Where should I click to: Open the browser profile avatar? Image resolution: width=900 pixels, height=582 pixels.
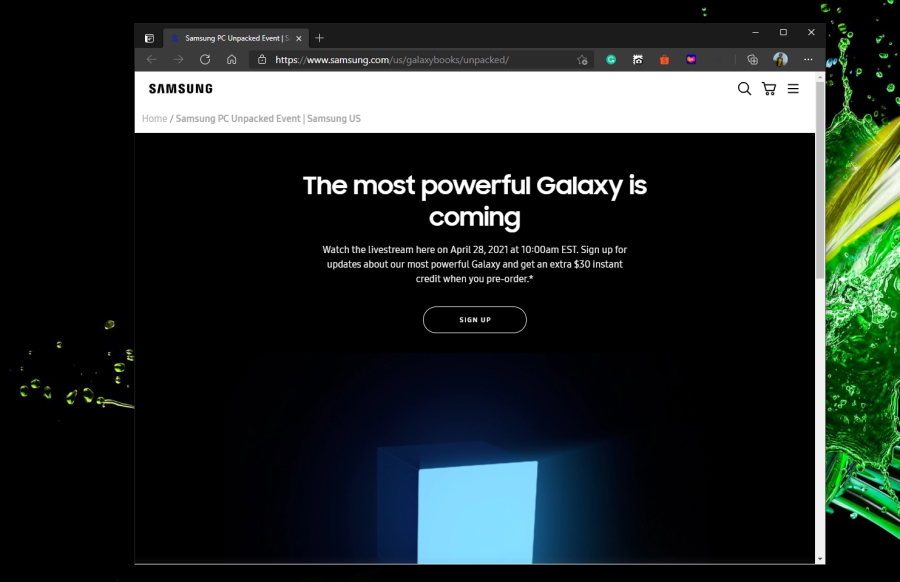[x=780, y=59]
